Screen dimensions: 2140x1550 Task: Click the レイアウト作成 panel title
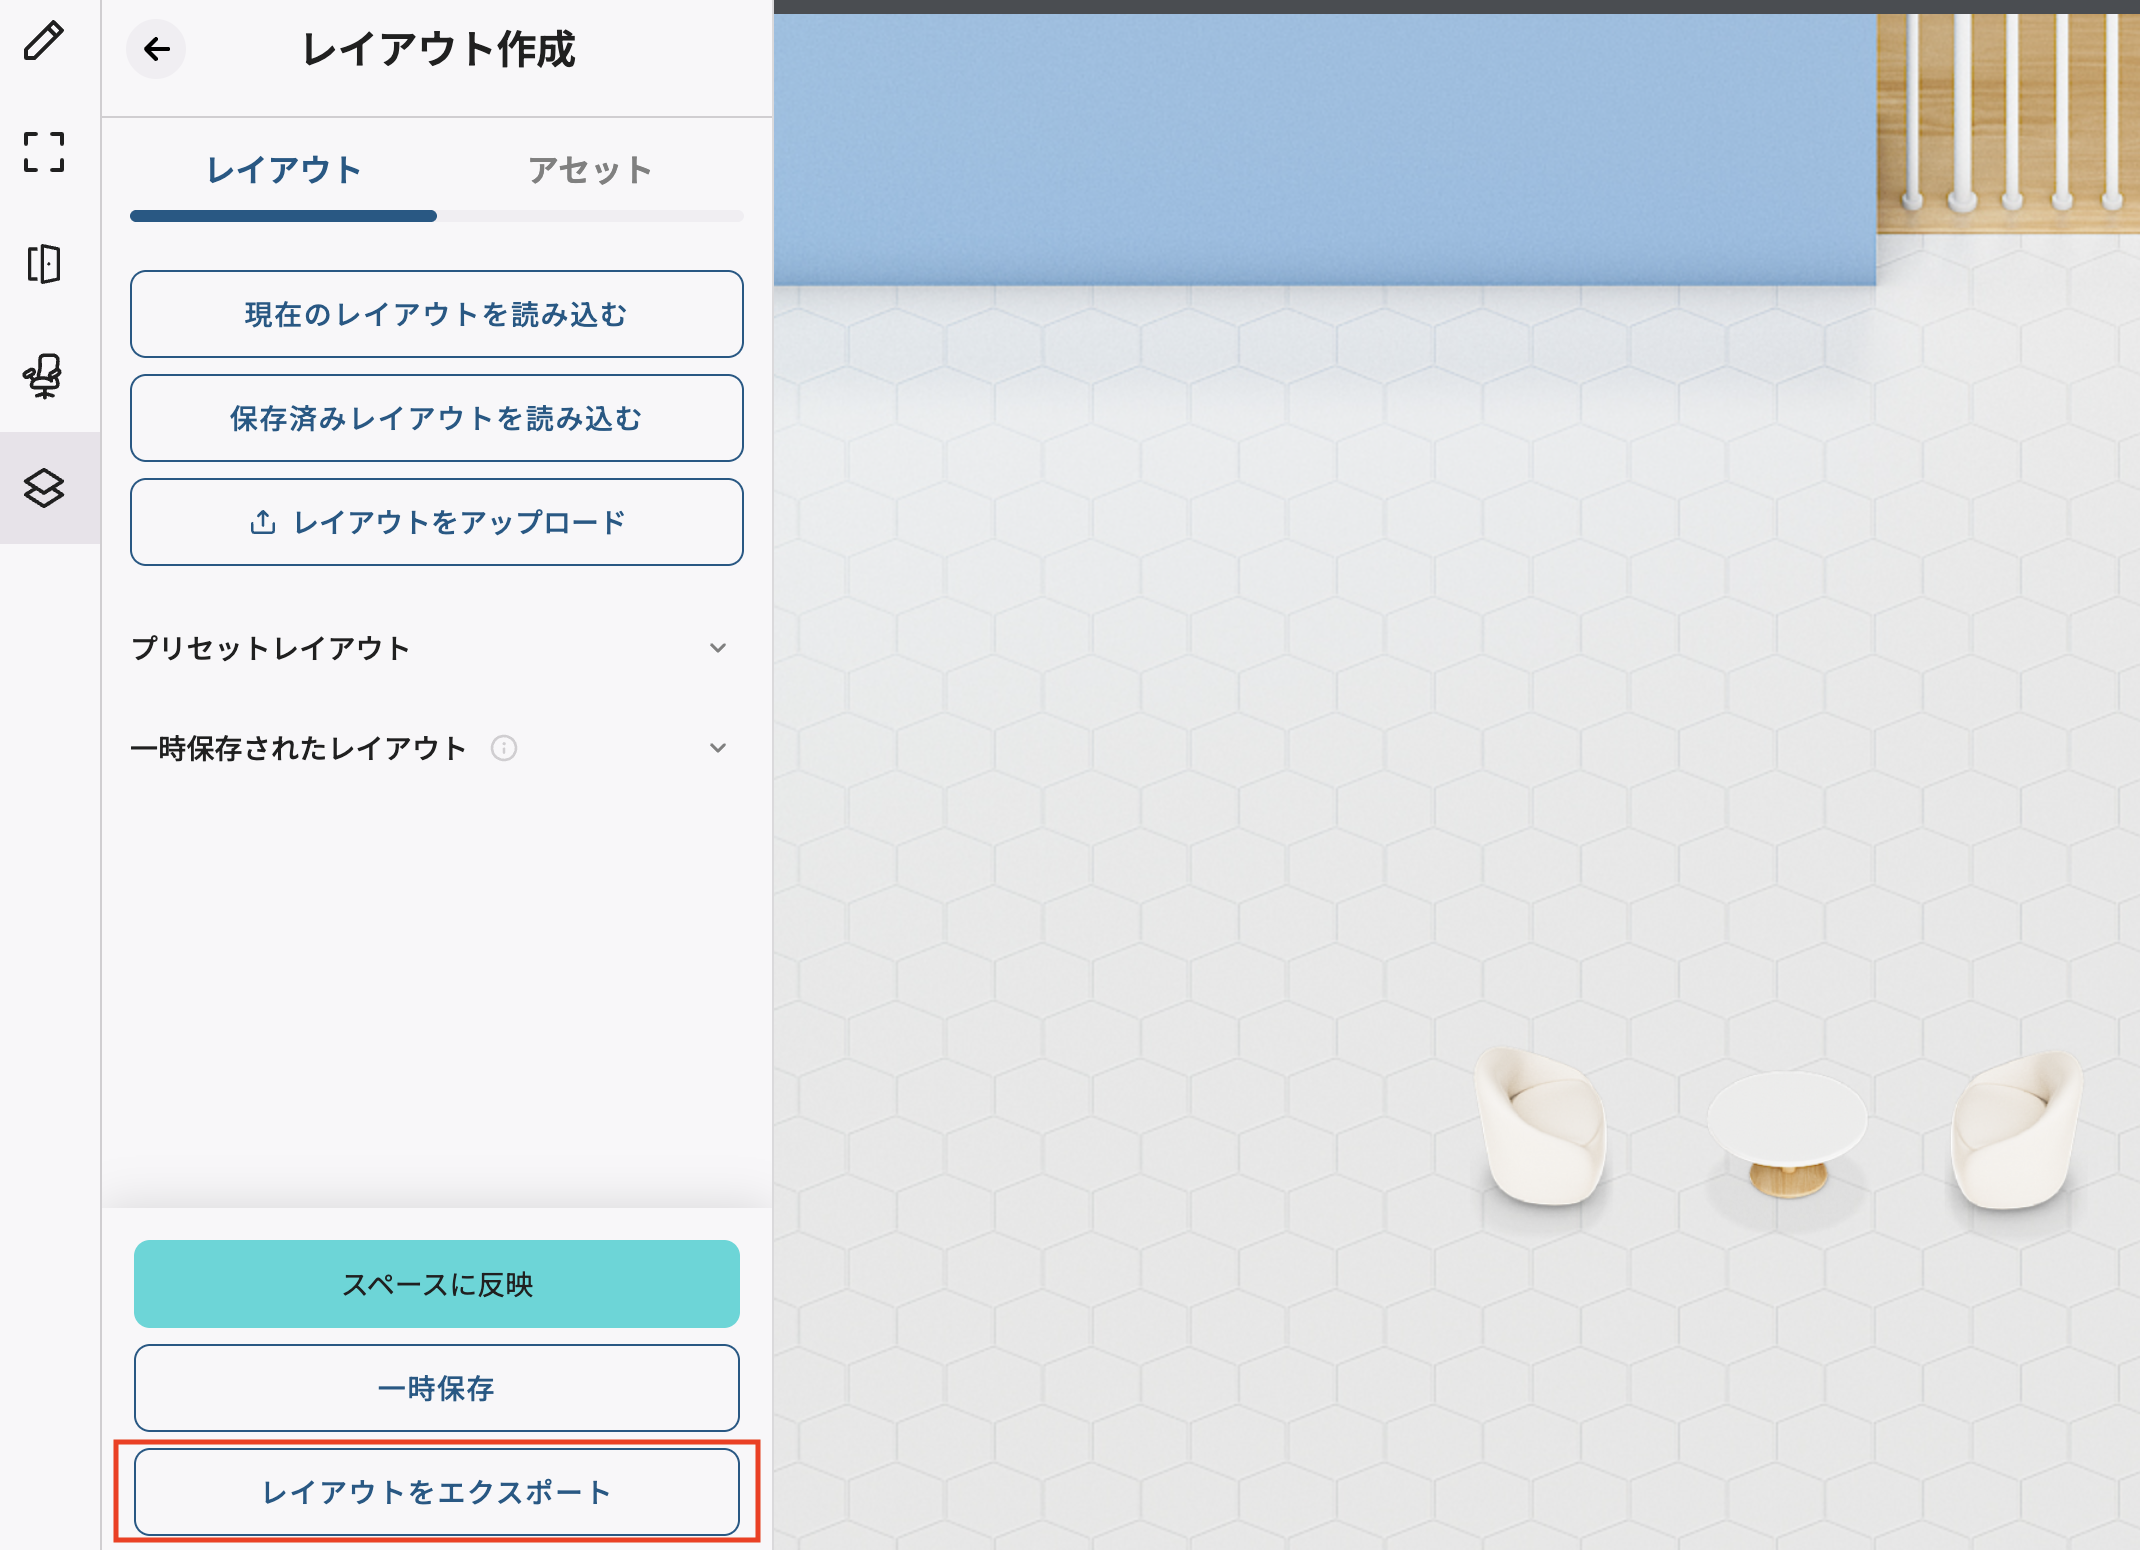point(439,49)
